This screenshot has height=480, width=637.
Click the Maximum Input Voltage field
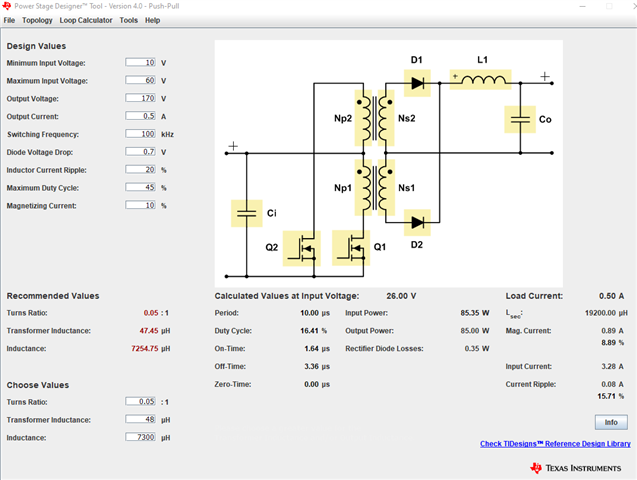[x=141, y=80]
